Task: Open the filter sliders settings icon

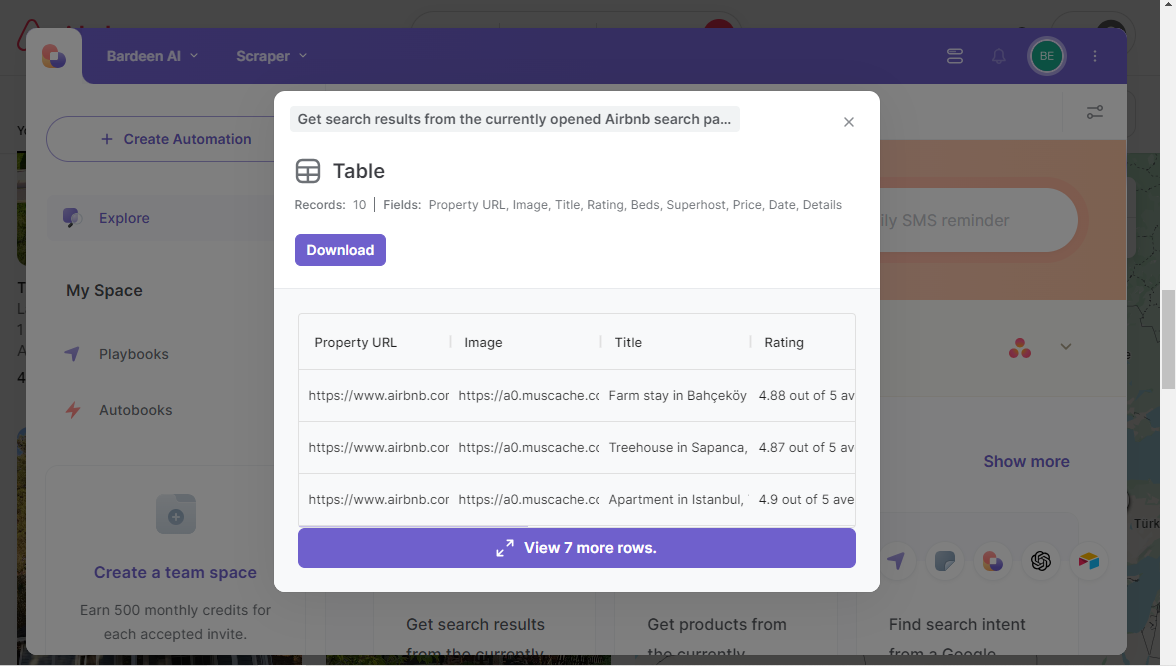Action: [x=1095, y=112]
